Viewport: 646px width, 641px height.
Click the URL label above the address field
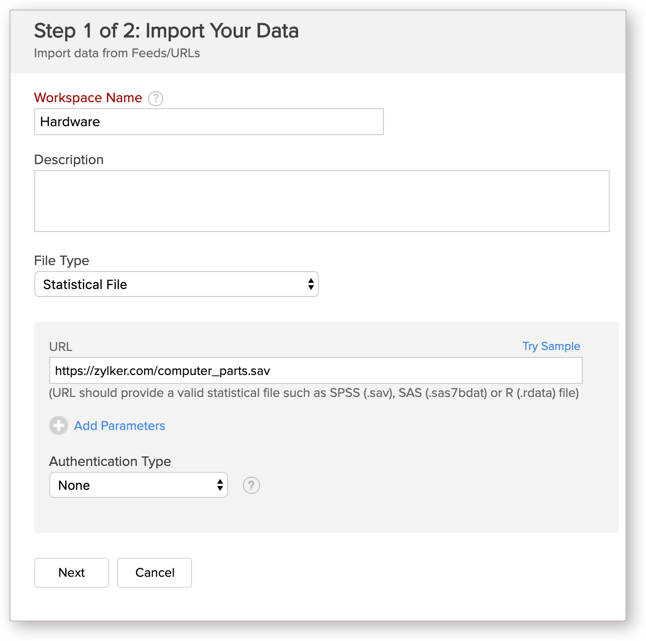[61, 346]
